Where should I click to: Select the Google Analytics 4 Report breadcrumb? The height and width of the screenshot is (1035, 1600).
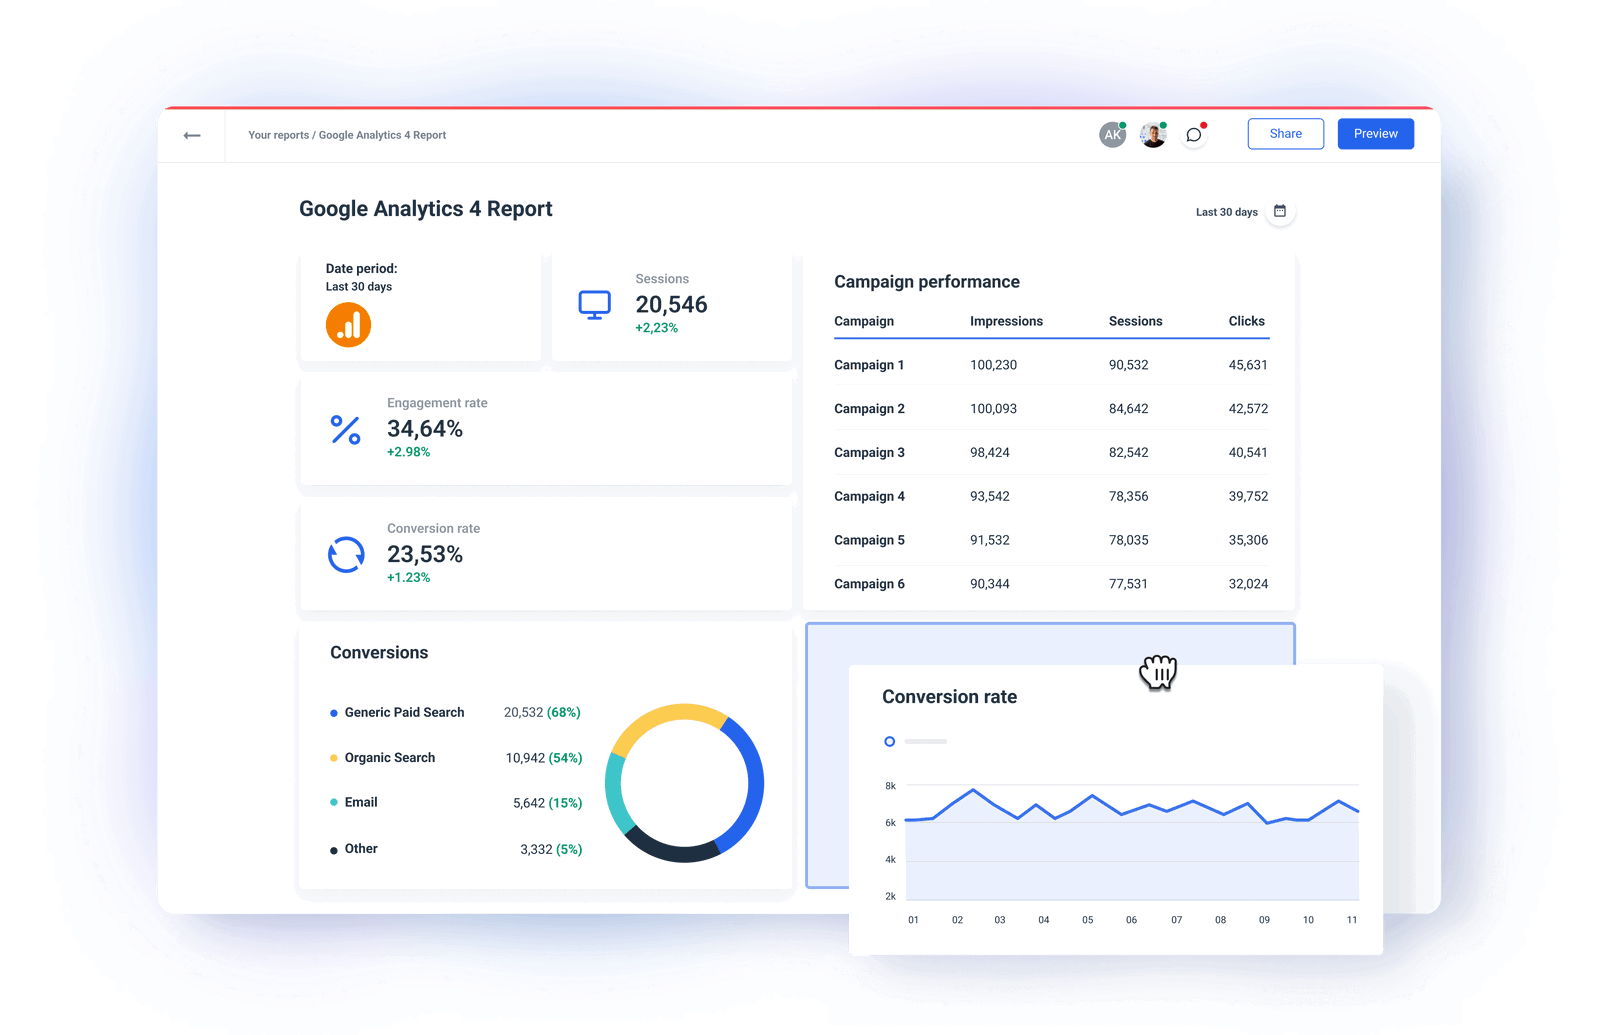383,134
